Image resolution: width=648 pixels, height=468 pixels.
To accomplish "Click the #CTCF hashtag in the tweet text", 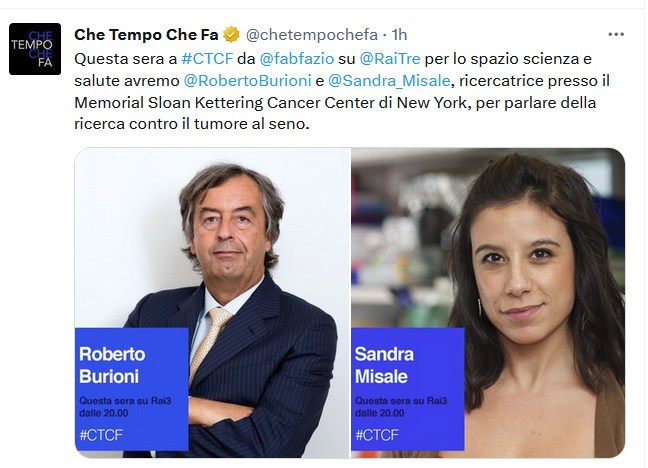I will pyautogui.click(x=207, y=57).
